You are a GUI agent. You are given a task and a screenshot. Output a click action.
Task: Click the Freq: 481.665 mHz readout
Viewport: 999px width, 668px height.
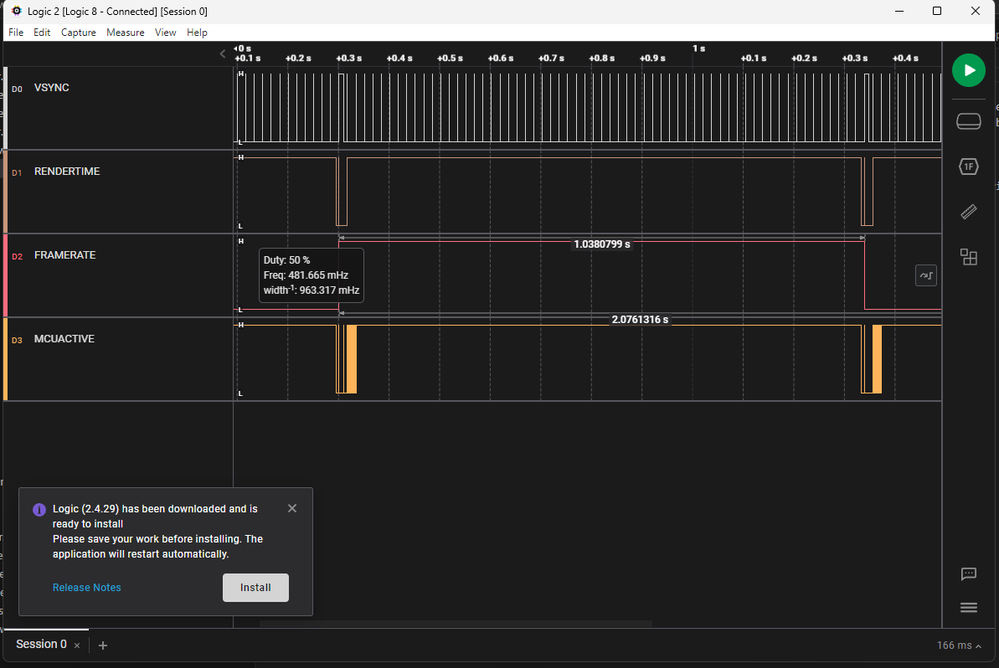(306, 275)
